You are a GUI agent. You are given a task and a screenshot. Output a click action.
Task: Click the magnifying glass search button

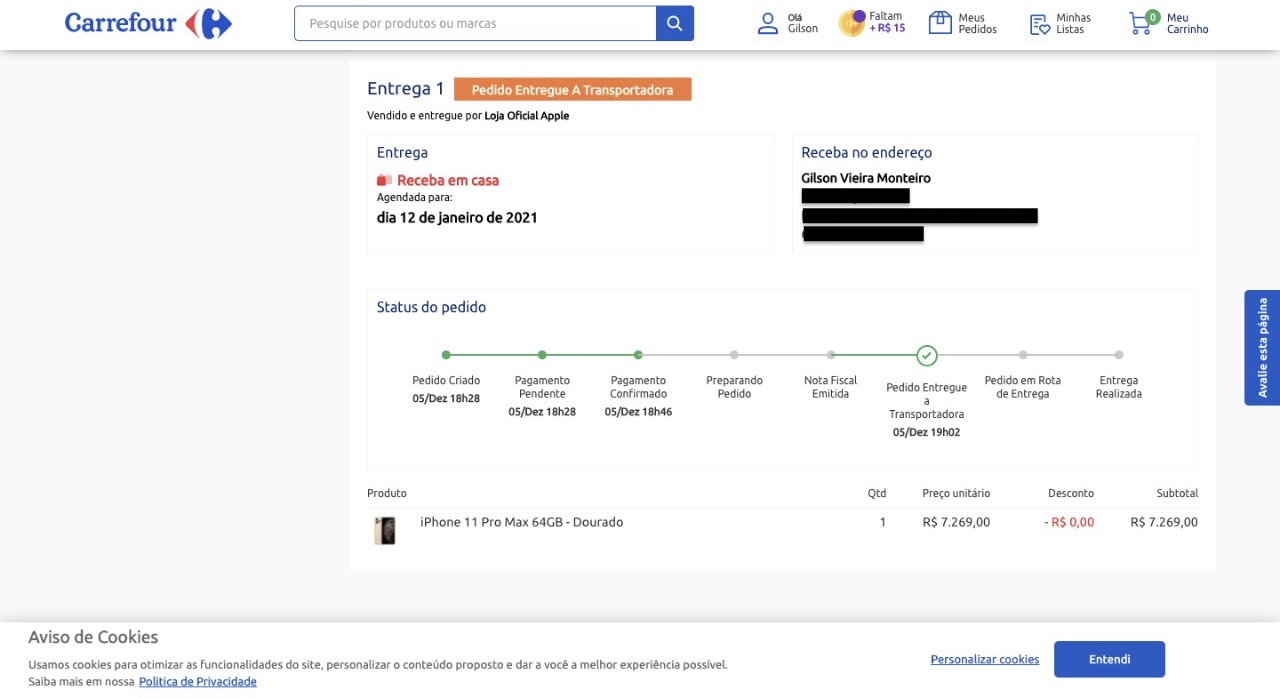(675, 23)
